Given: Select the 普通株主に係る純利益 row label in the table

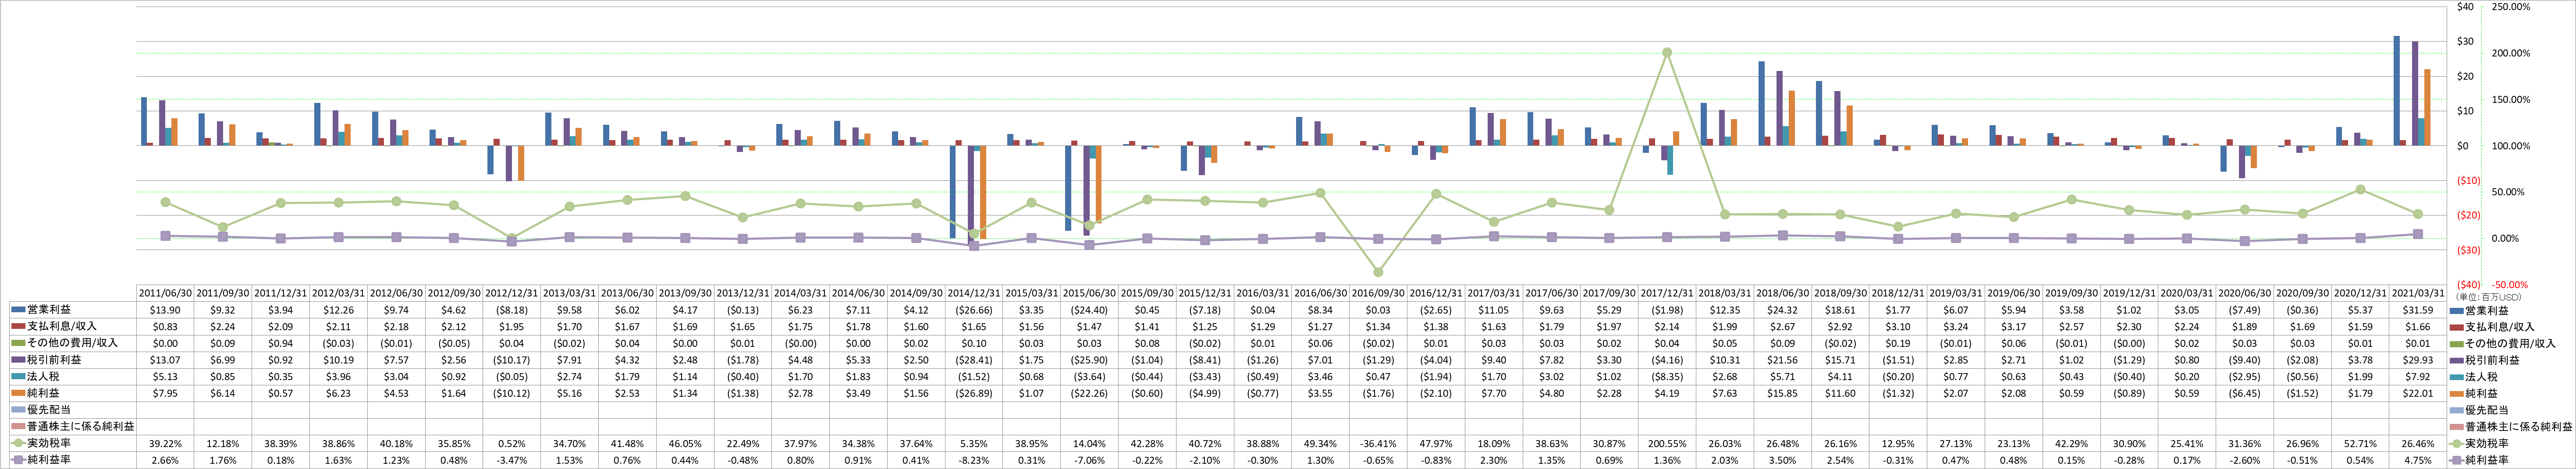Looking at the screenshot, I should [81, 427].
